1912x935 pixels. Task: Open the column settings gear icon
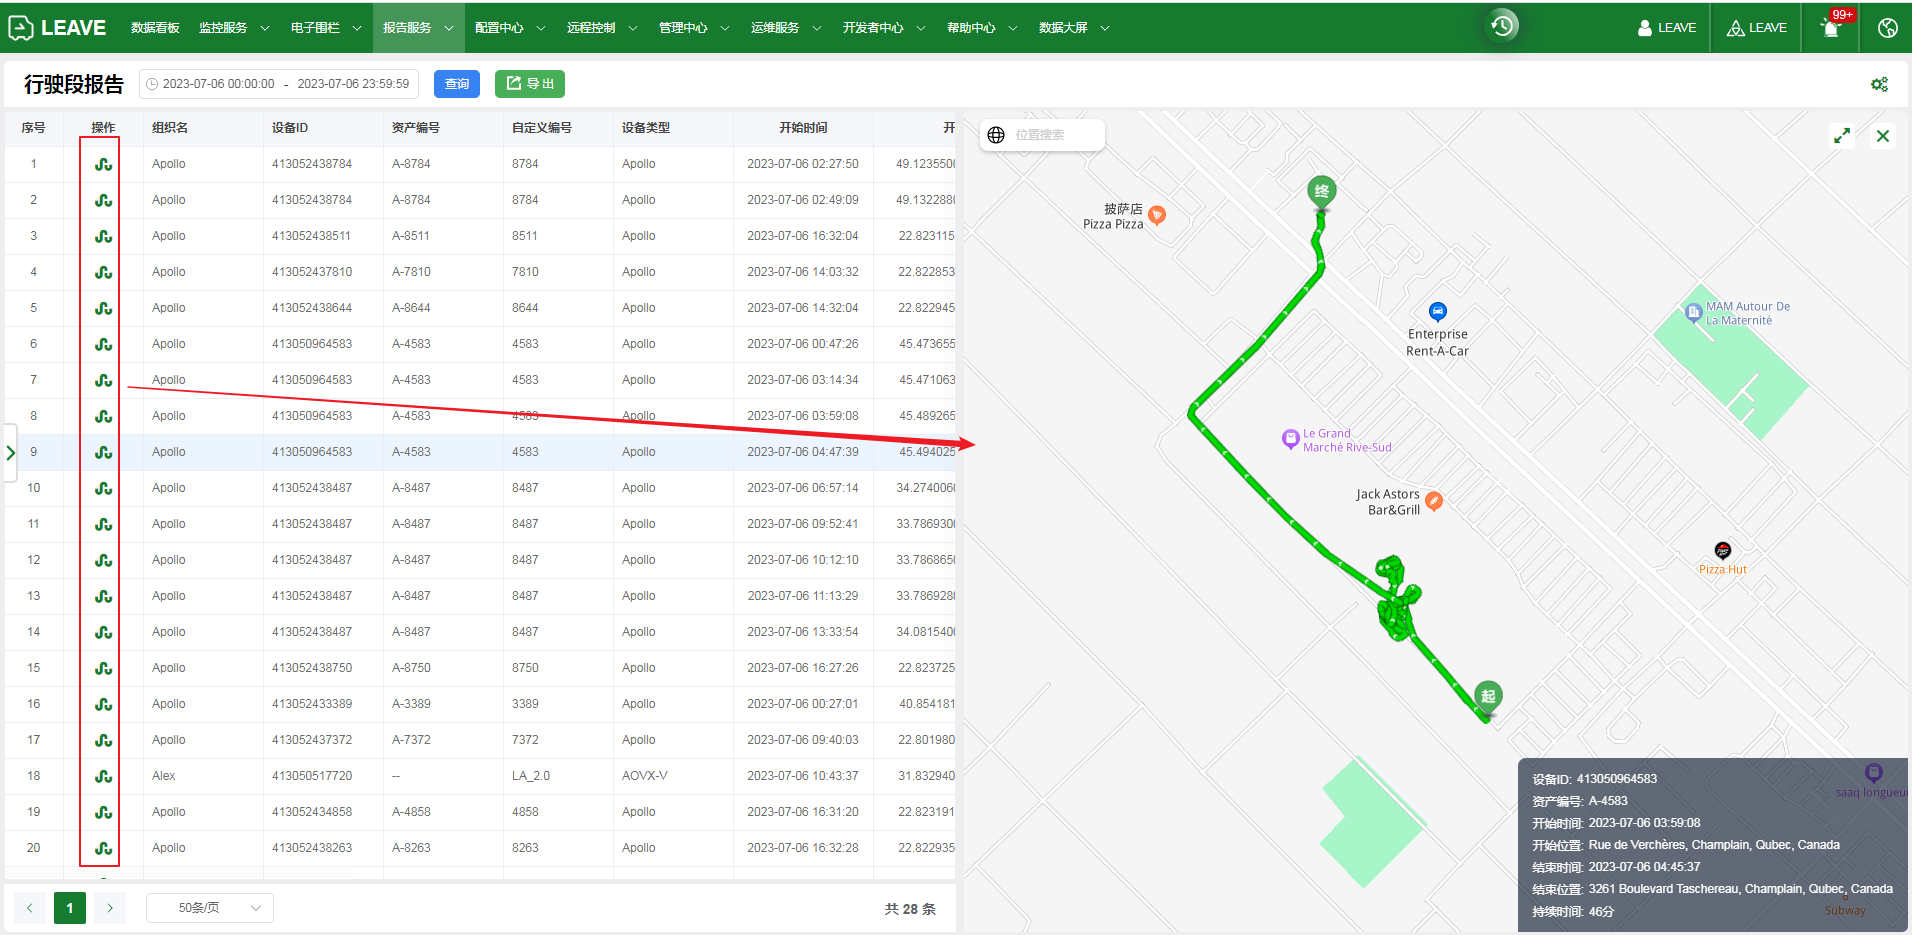coord(1879,84)
